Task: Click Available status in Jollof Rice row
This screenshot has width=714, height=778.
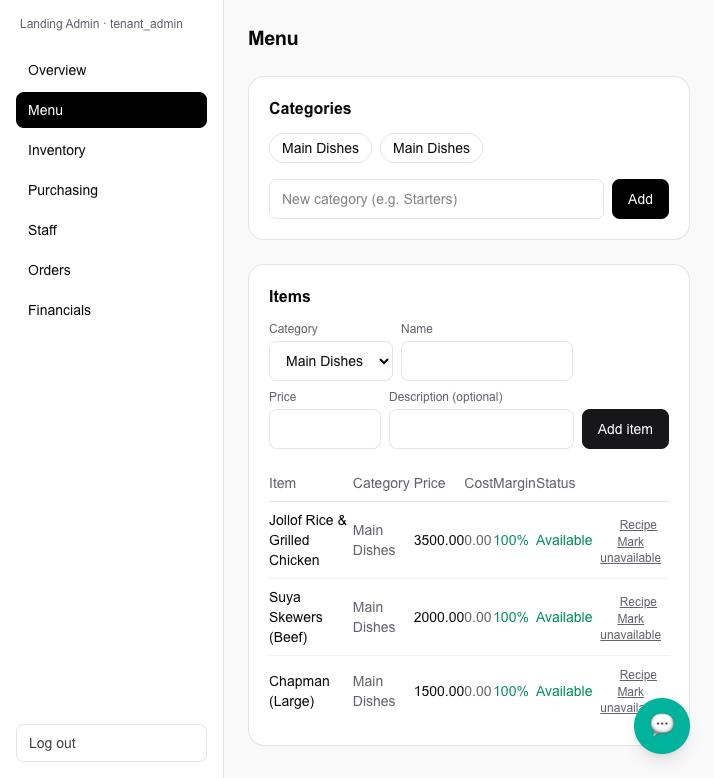Action: click(564, 540)
